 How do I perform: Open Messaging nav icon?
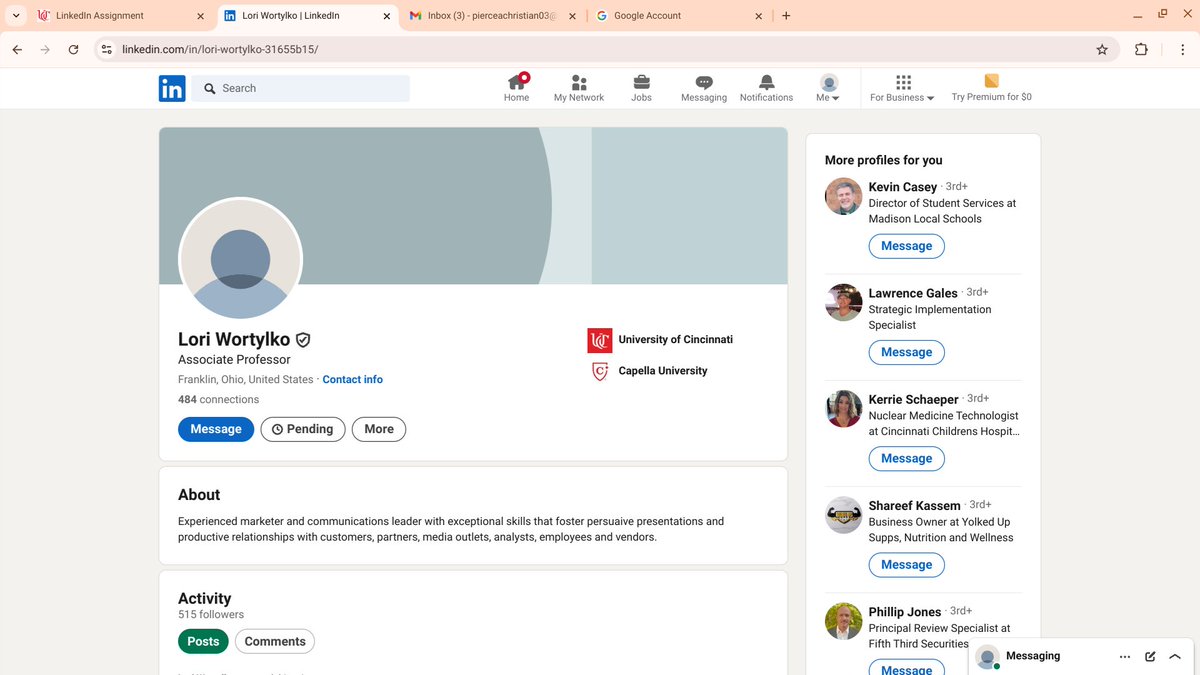pyautogui.click(x=704, y=88)
